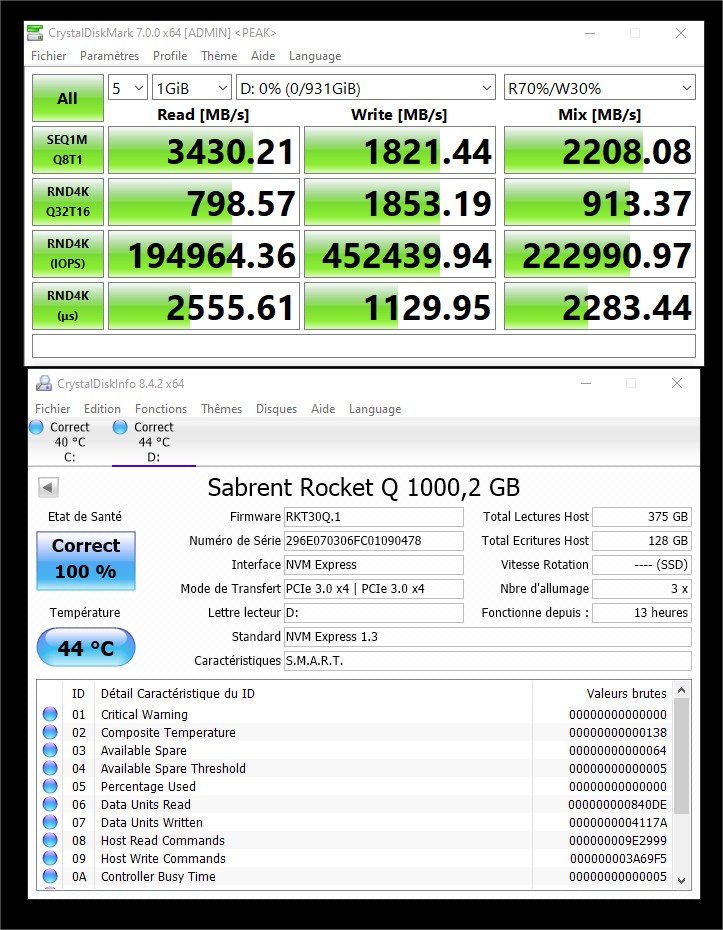Run the RND4K Q32T16 test
This screenshot has height=930, width=723.
[68, 202]
